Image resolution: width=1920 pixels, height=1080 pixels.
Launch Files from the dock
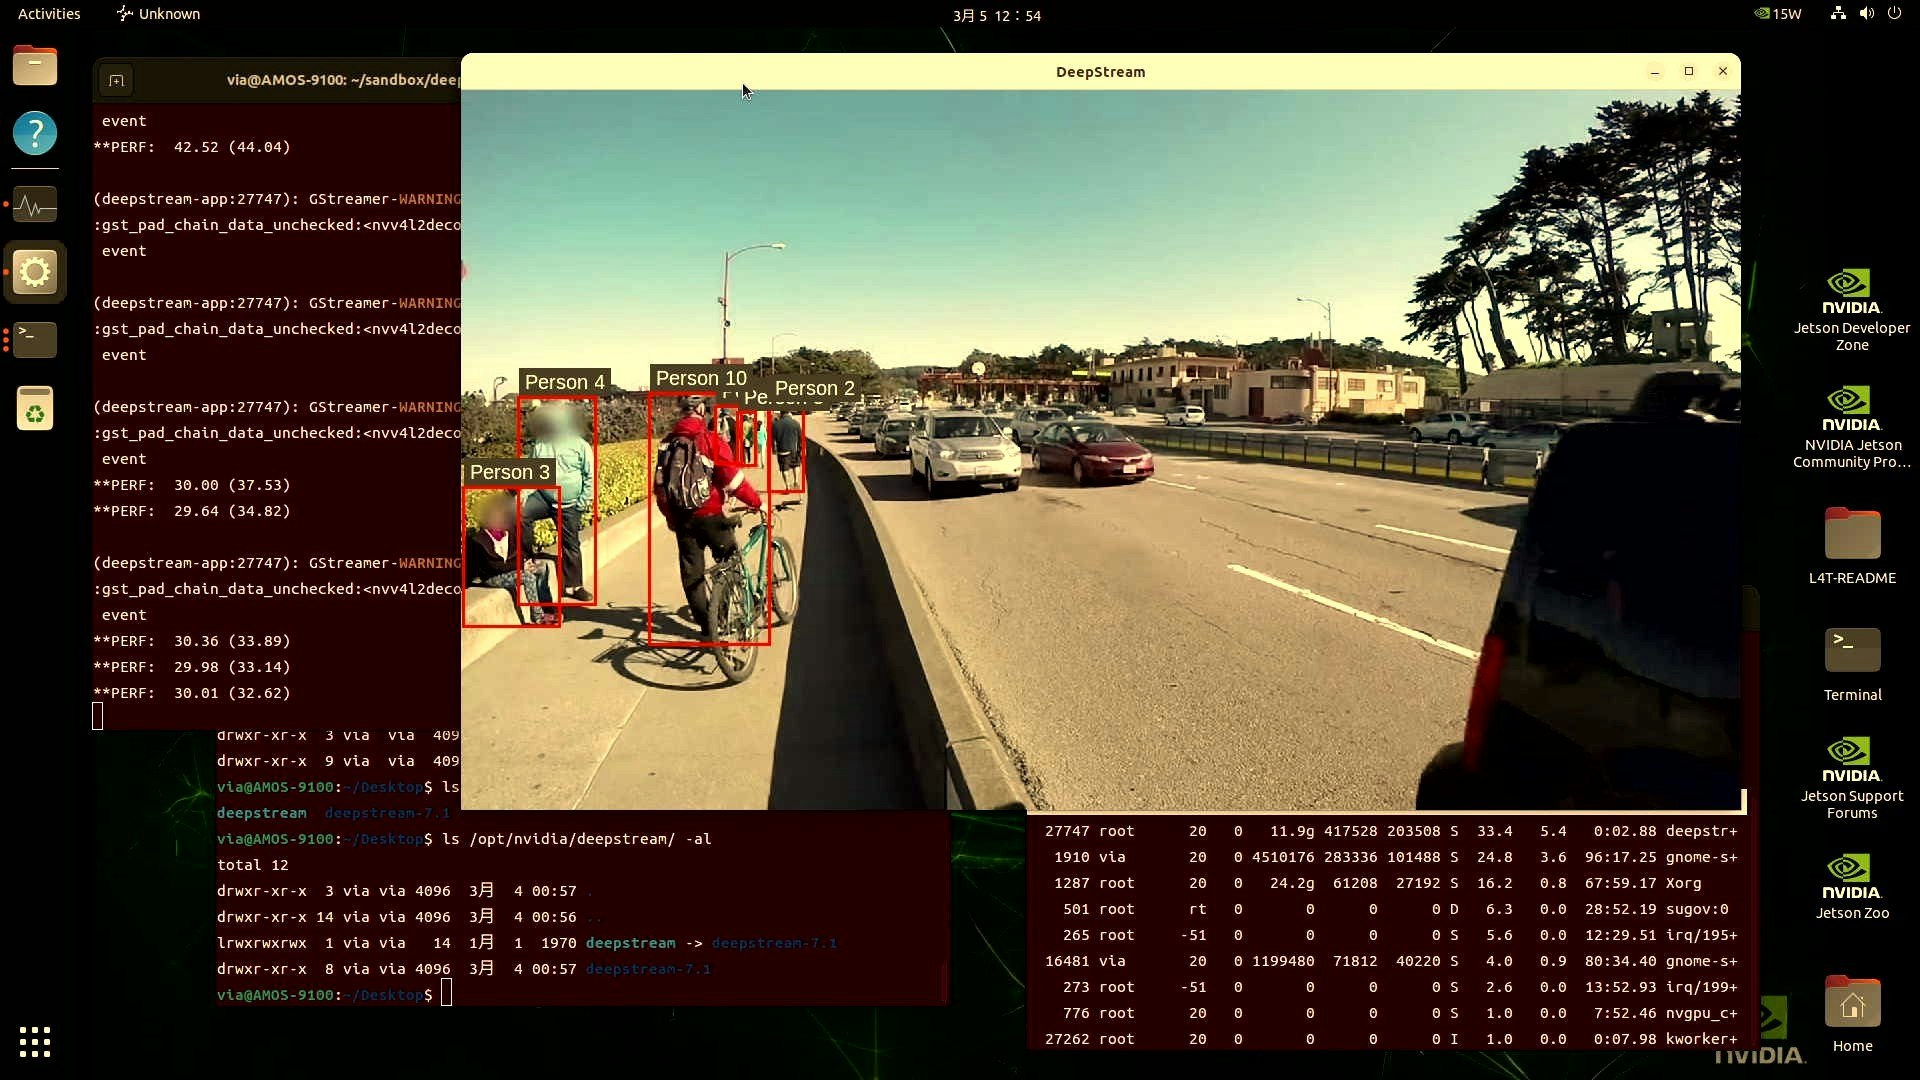click(x=35, y=65)
